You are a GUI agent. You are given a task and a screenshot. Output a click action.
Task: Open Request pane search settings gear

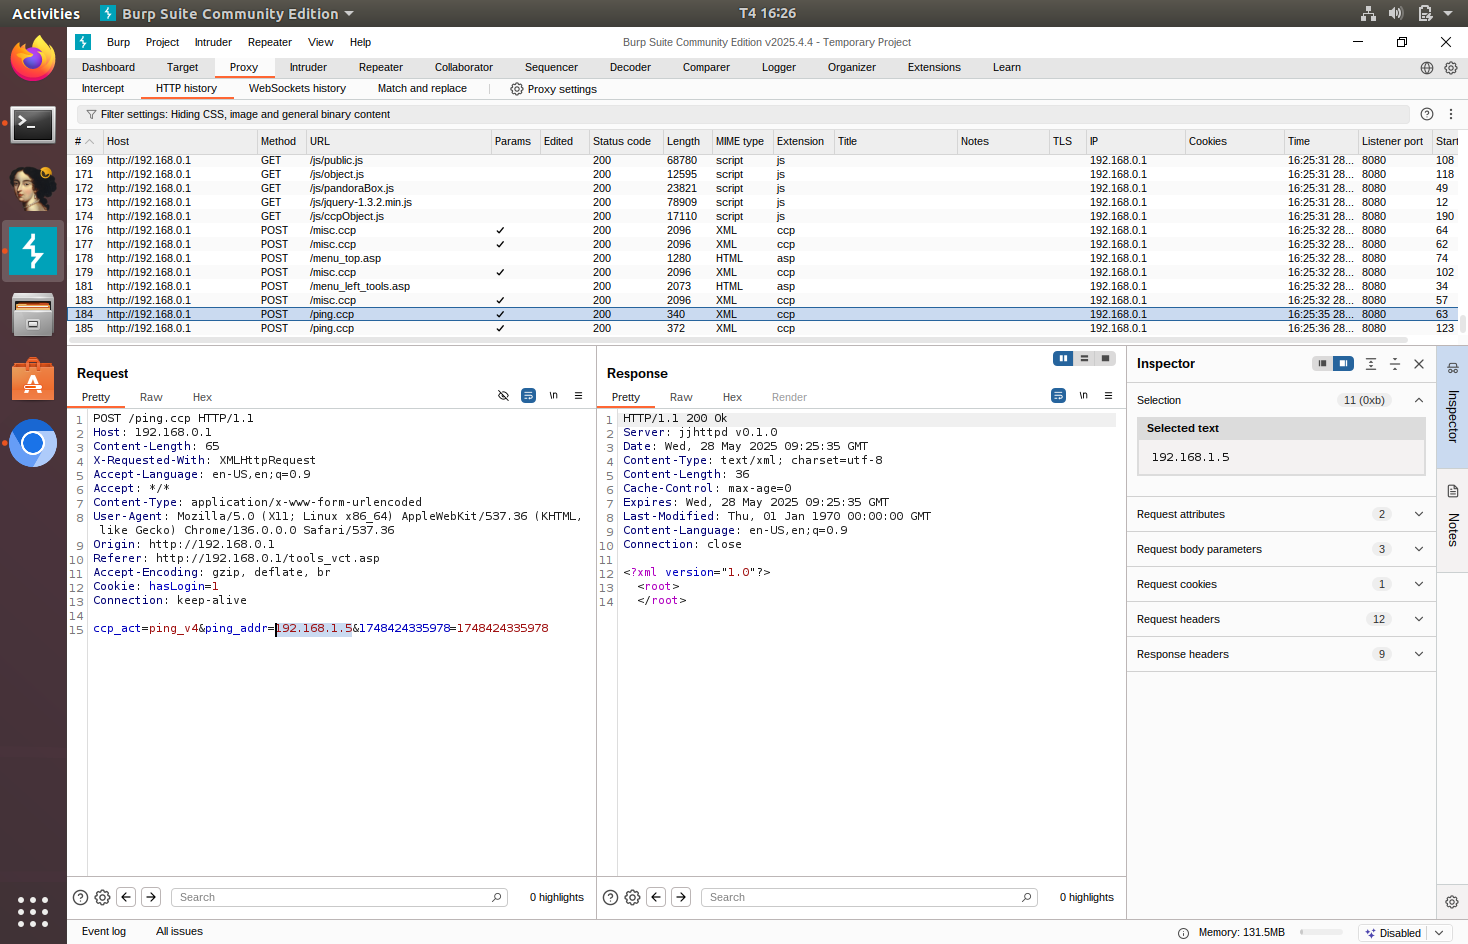coord(102,897)
